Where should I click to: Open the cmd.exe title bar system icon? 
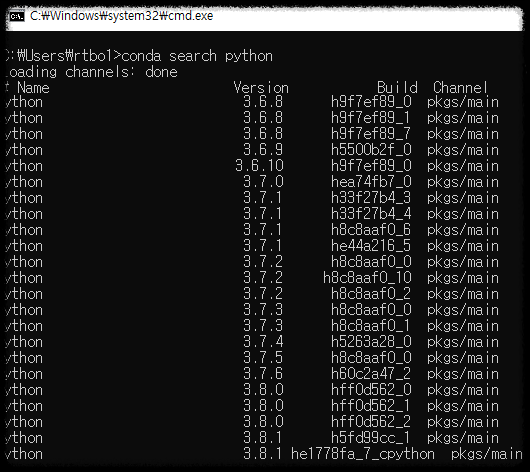[17, 16]
